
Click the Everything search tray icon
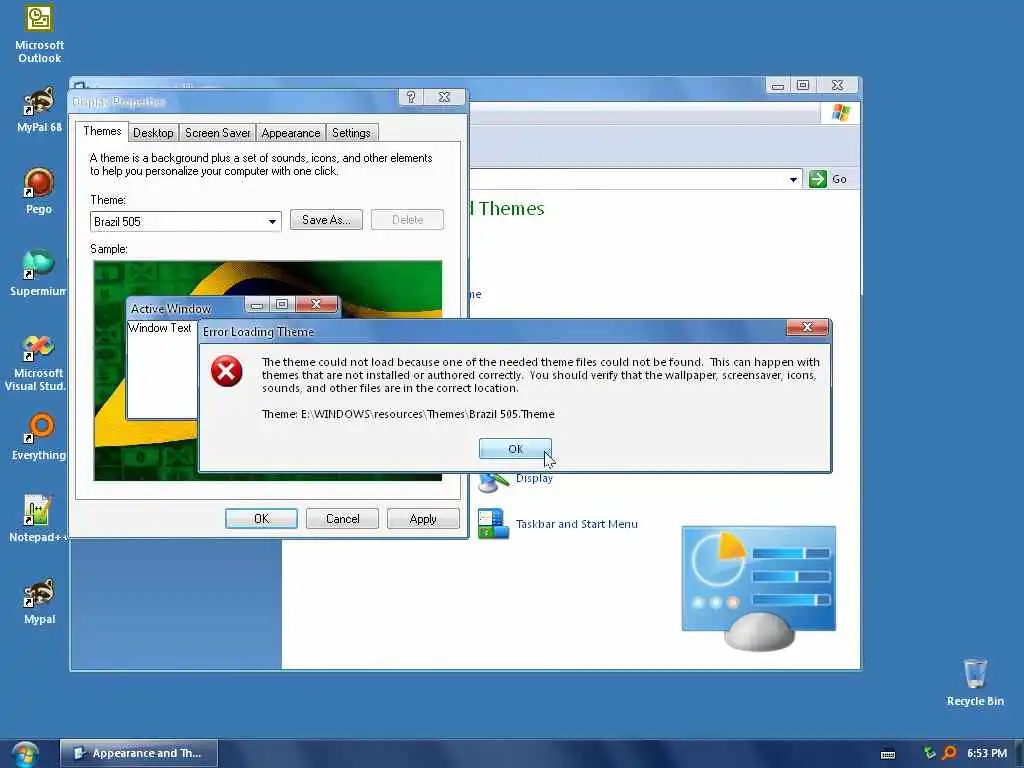click(x=950, y=753)
